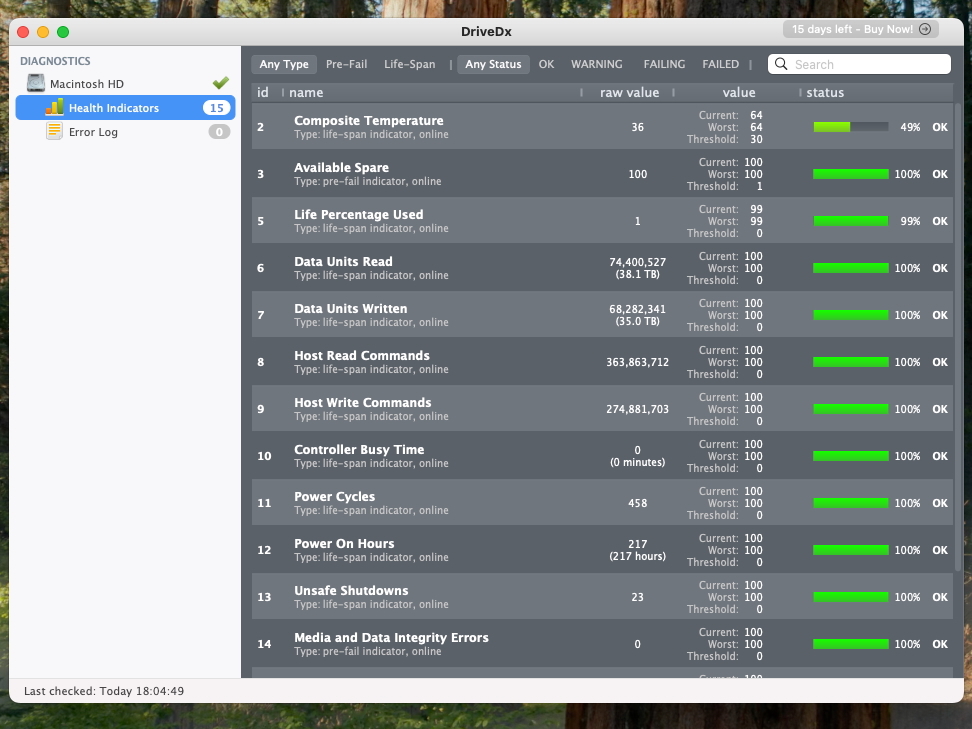Click the Error Log notepad icon
972x729 pixels.
click(x=55, y=131)
